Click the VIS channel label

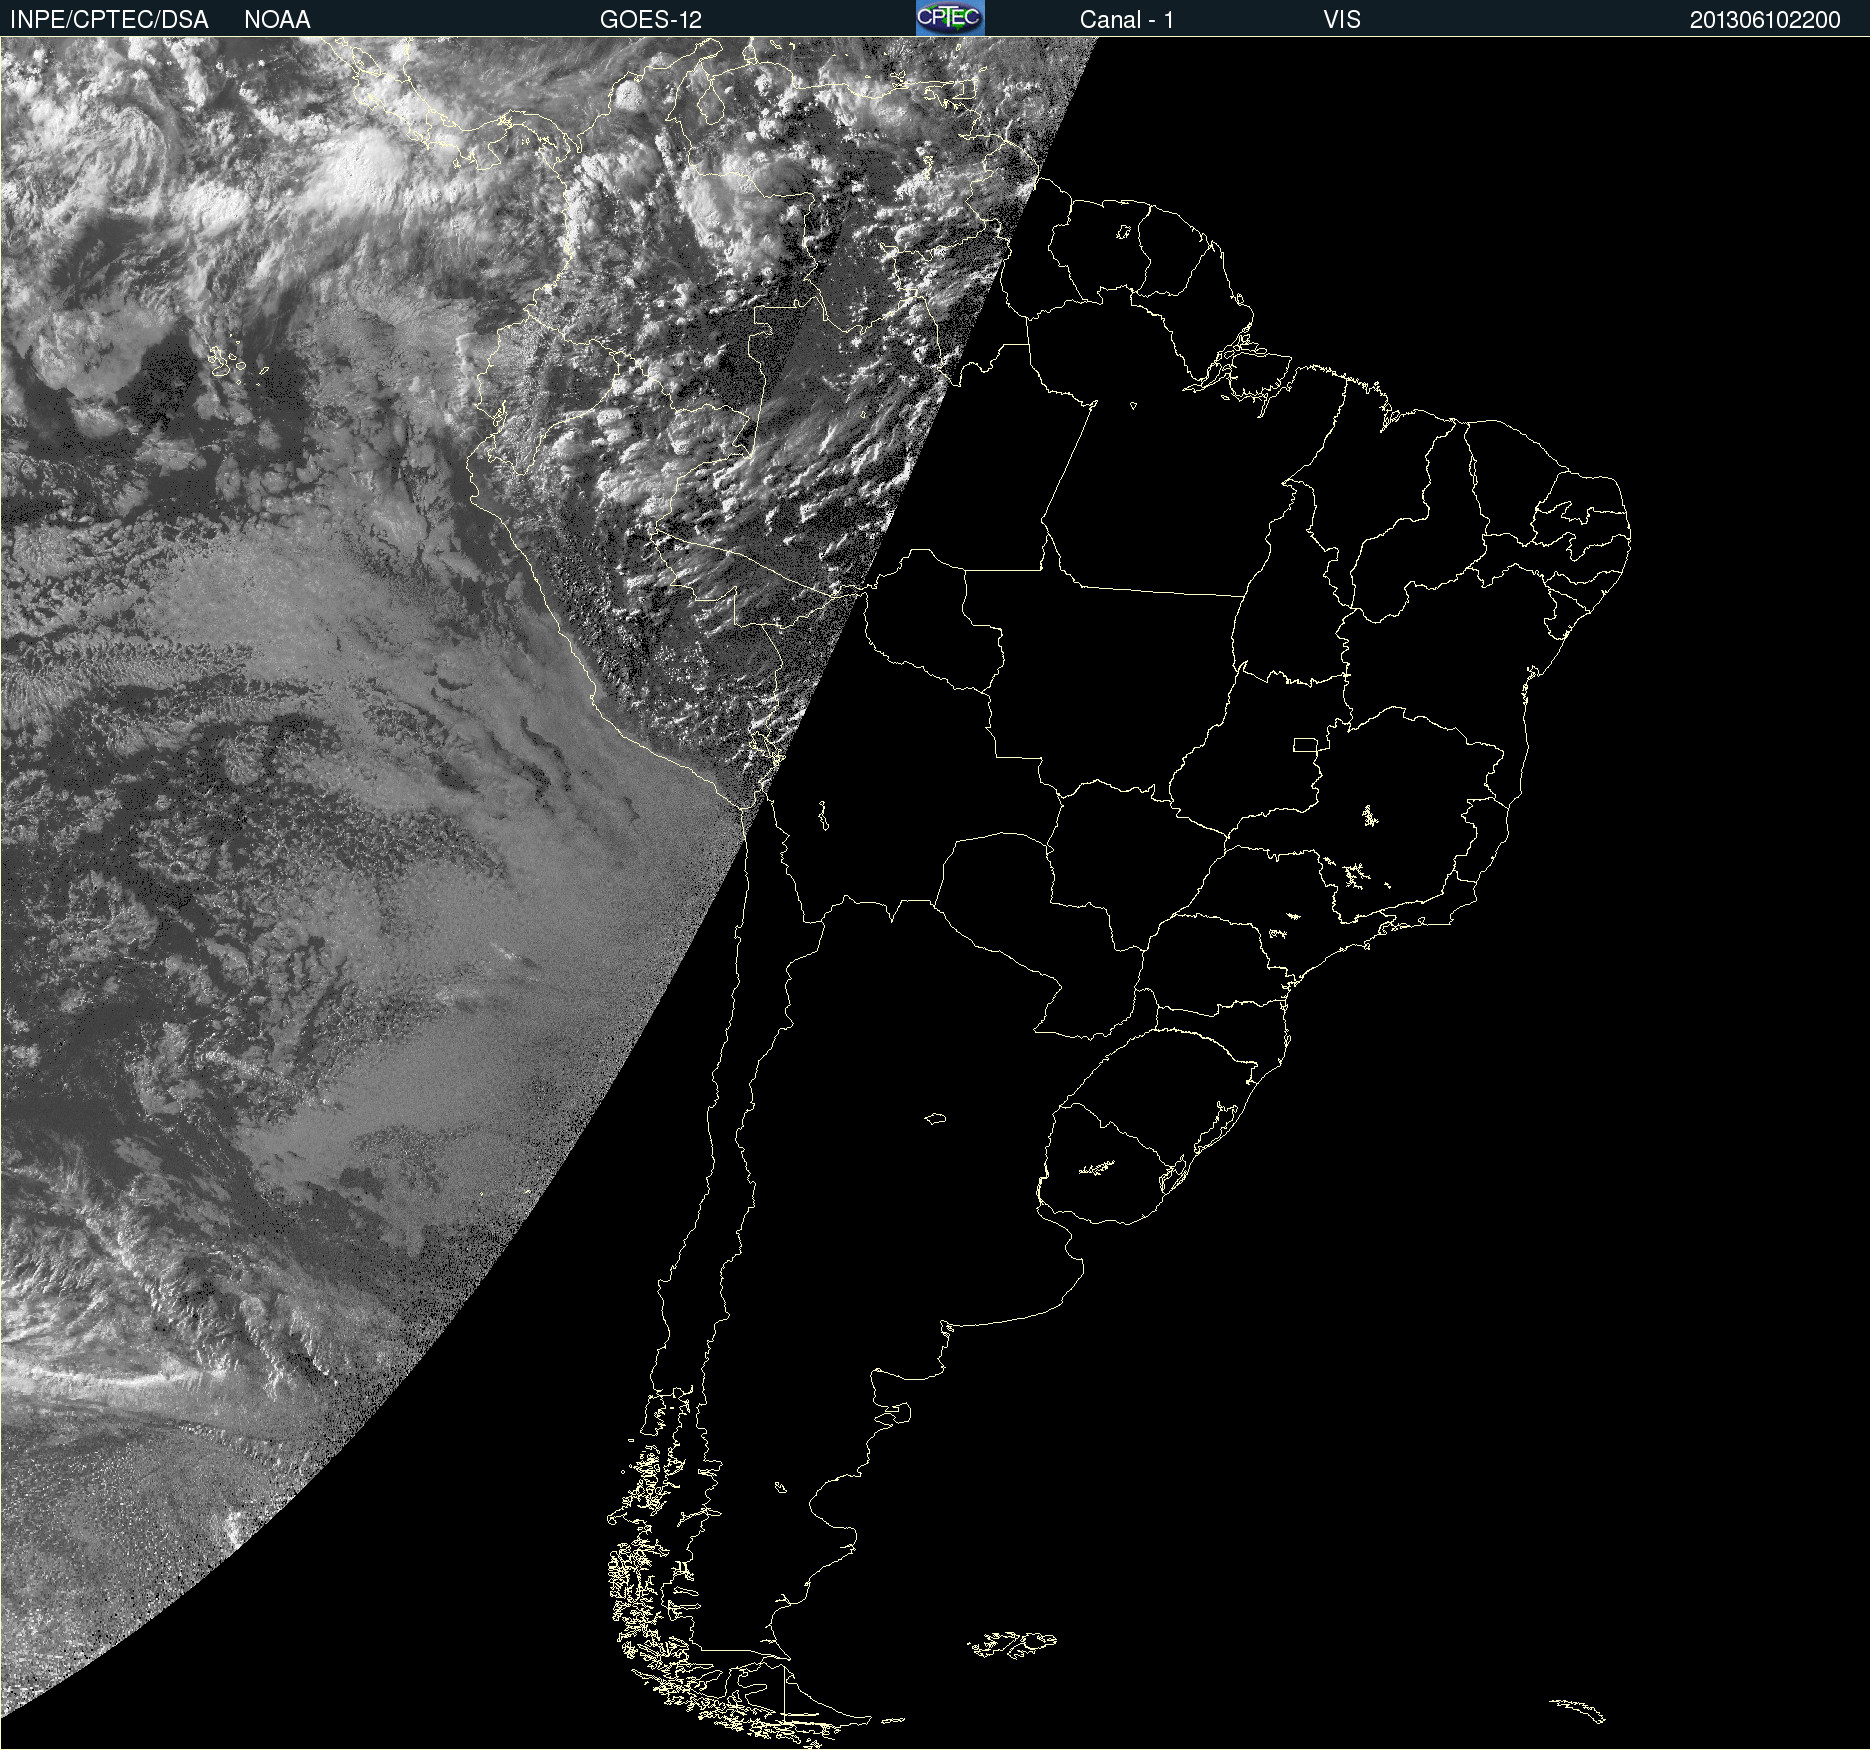pos(1342,20)
